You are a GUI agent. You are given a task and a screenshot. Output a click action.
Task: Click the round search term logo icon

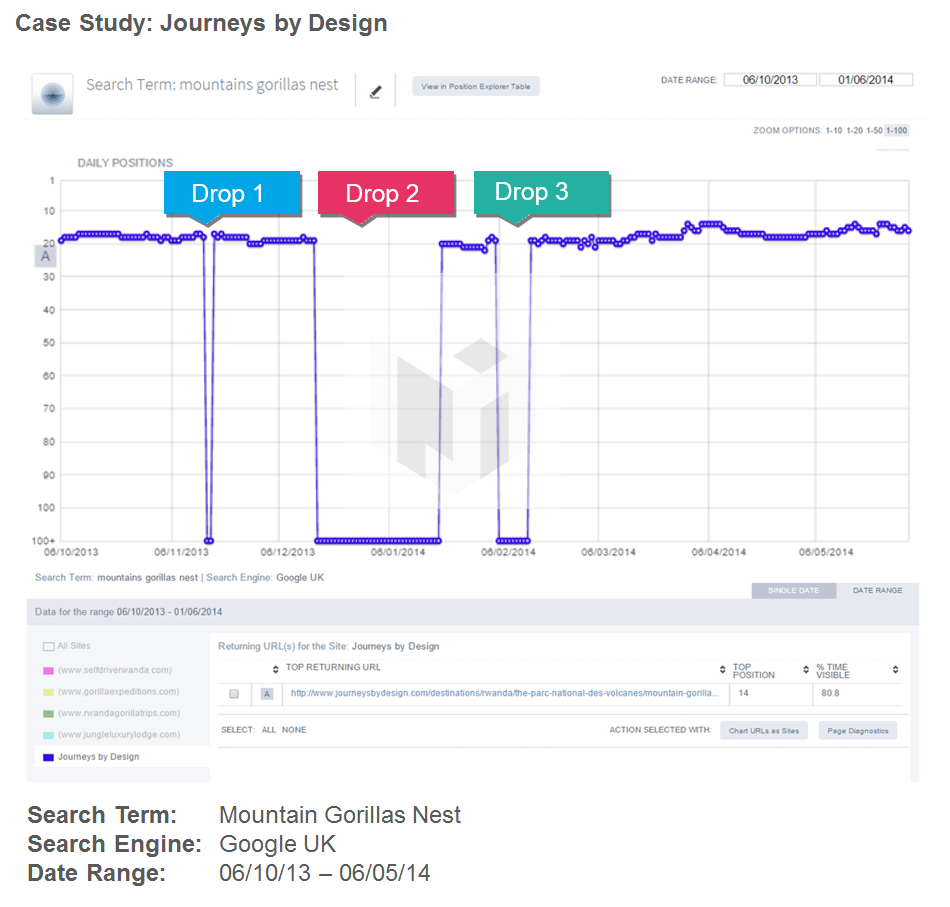click(51, 94)
